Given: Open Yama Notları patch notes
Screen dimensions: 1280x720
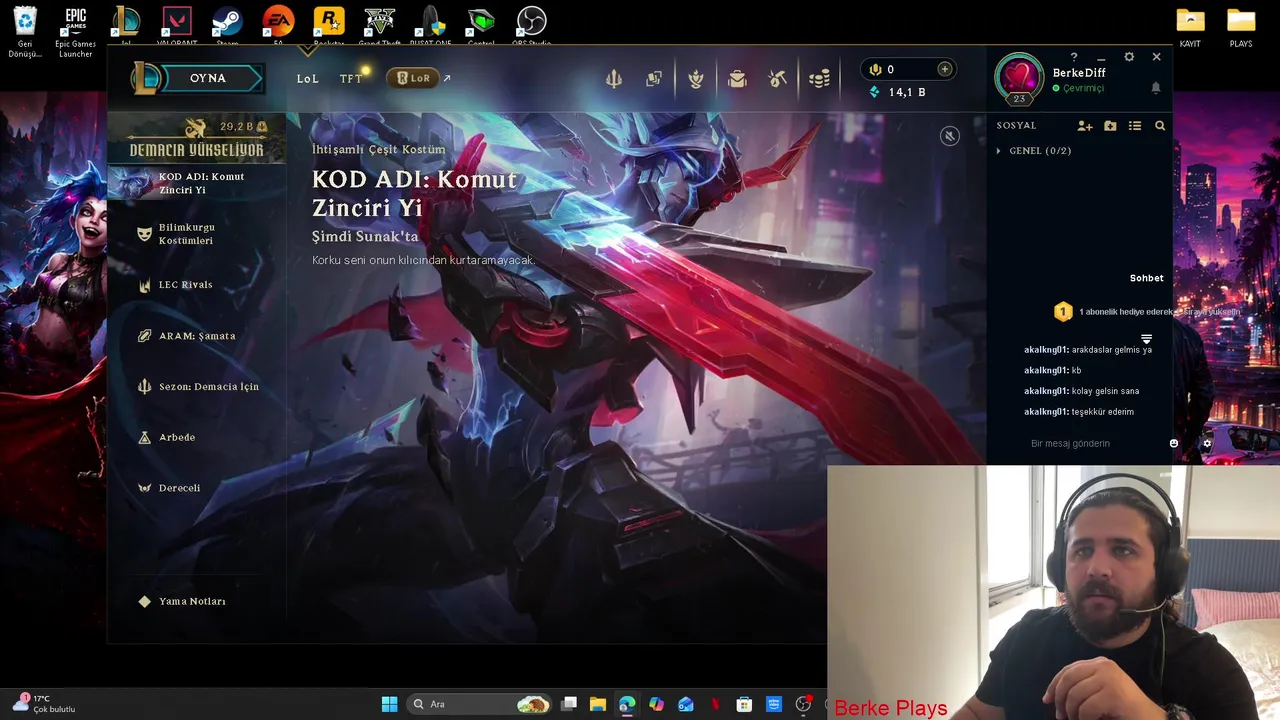Looking at the screenshot, I should (x=182, y=602).
